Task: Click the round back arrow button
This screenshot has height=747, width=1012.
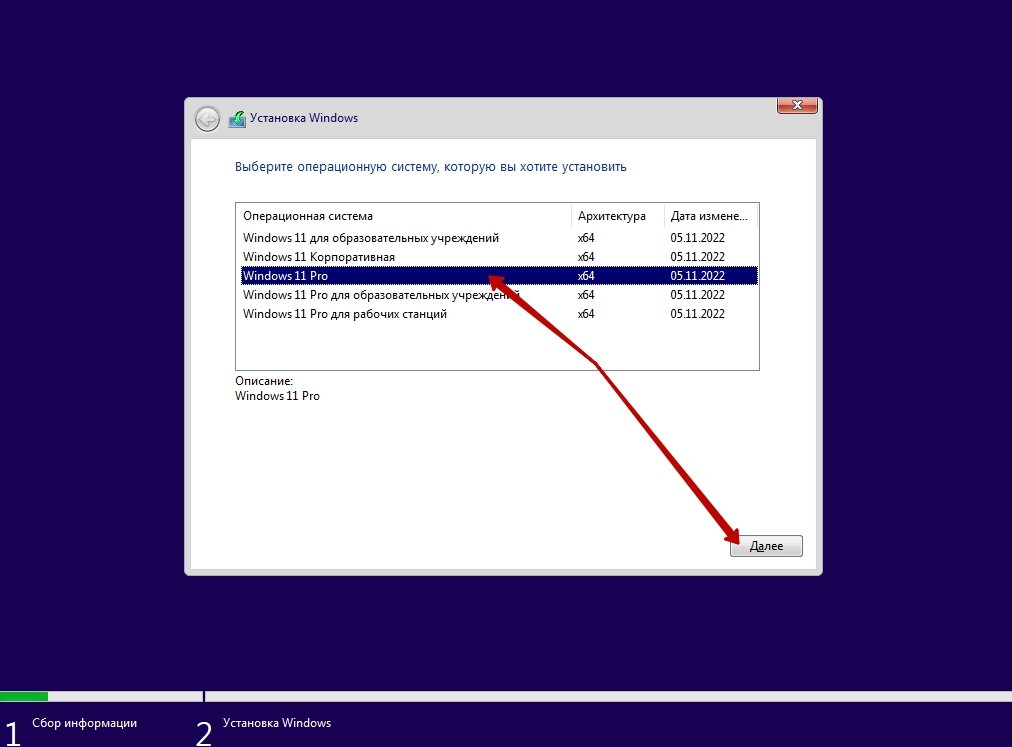Action: pyautogui.click(x=207, y=119)
